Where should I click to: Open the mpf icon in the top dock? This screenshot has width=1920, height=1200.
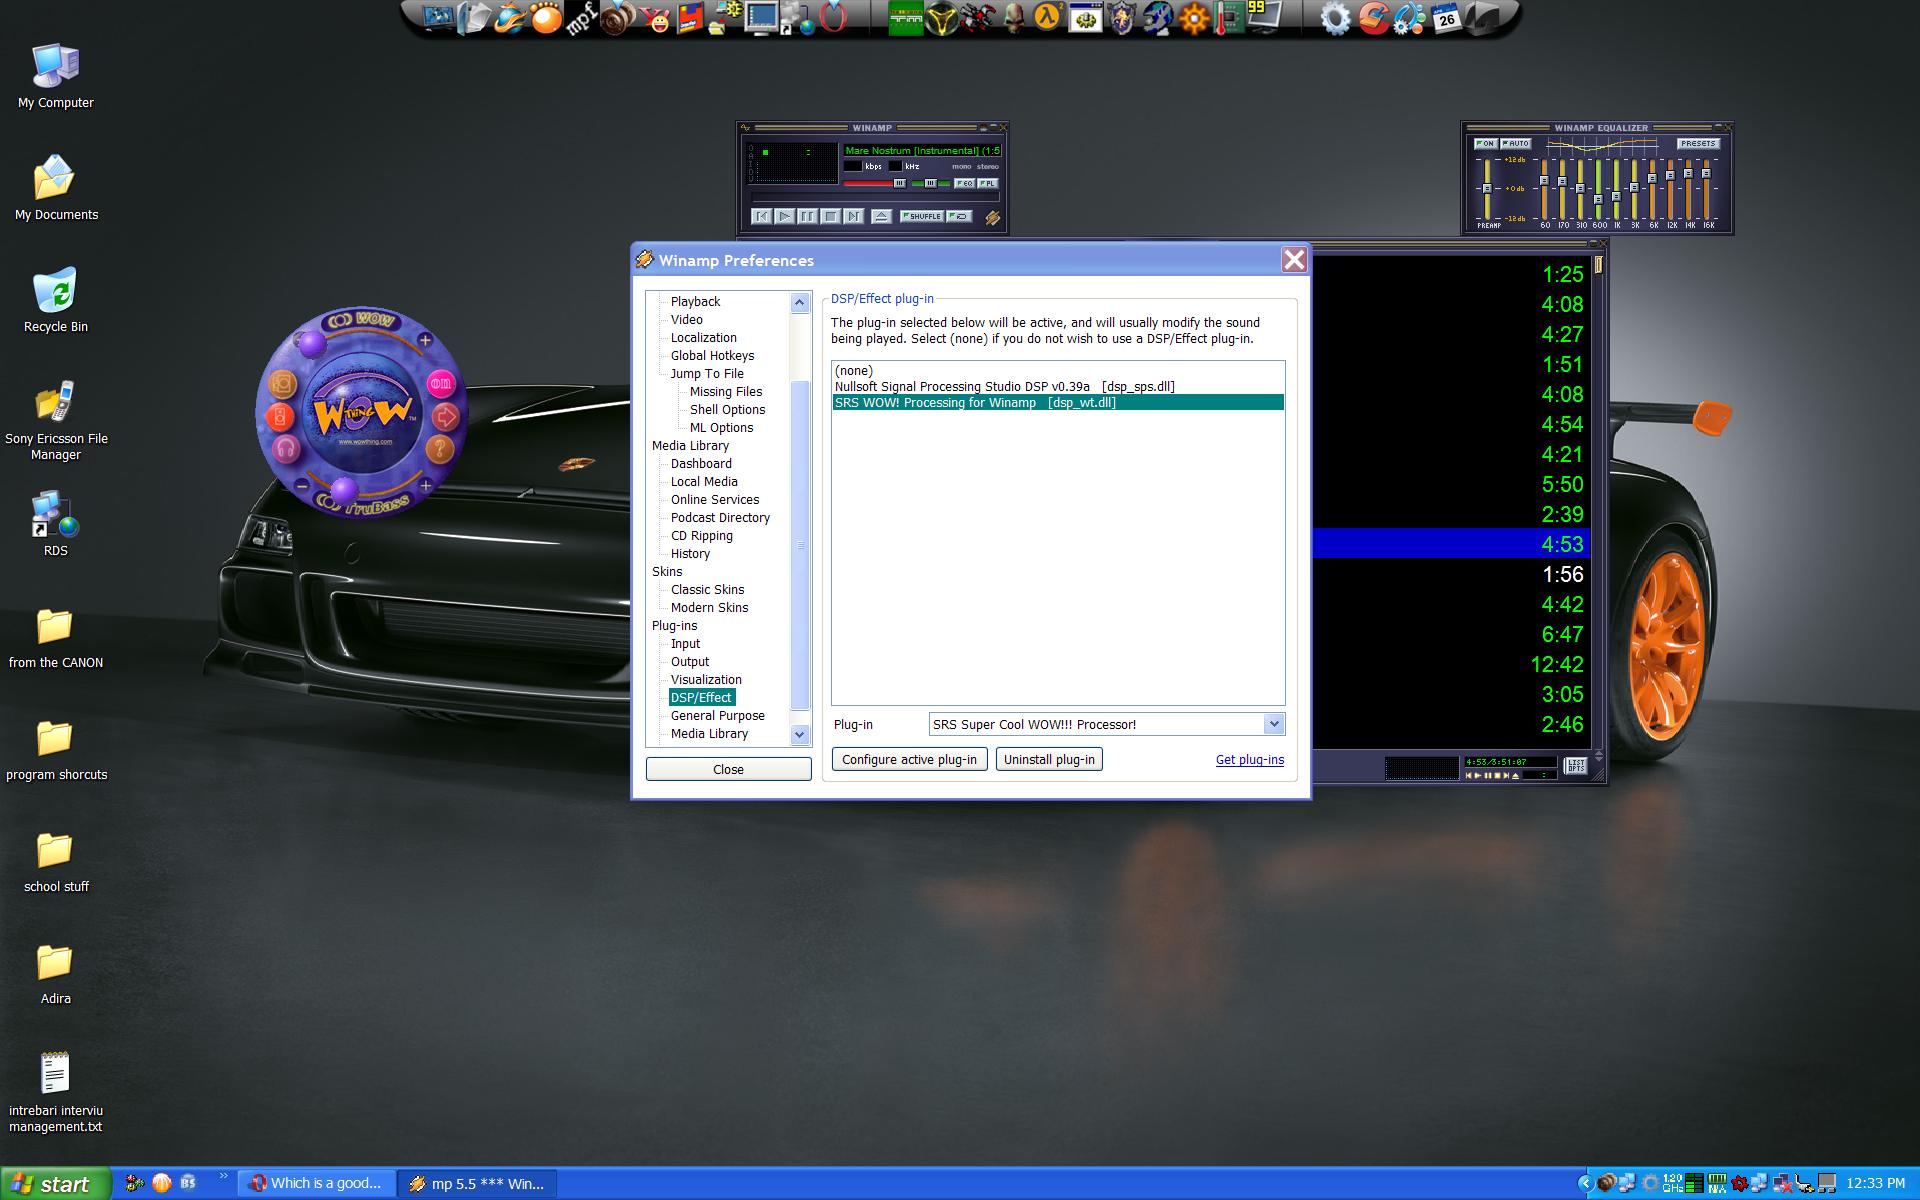click(582, 18)
